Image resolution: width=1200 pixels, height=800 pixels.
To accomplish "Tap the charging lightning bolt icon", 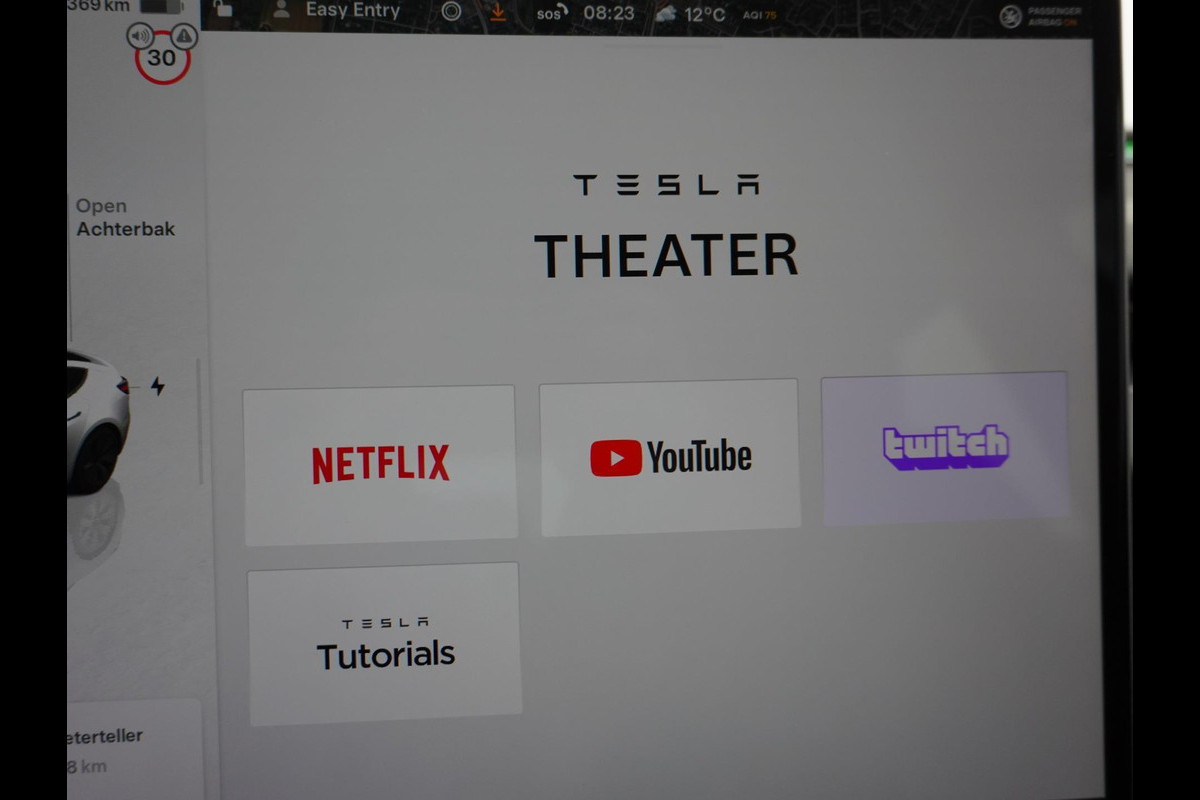I will pyautogui.click(x=157, y=386).
